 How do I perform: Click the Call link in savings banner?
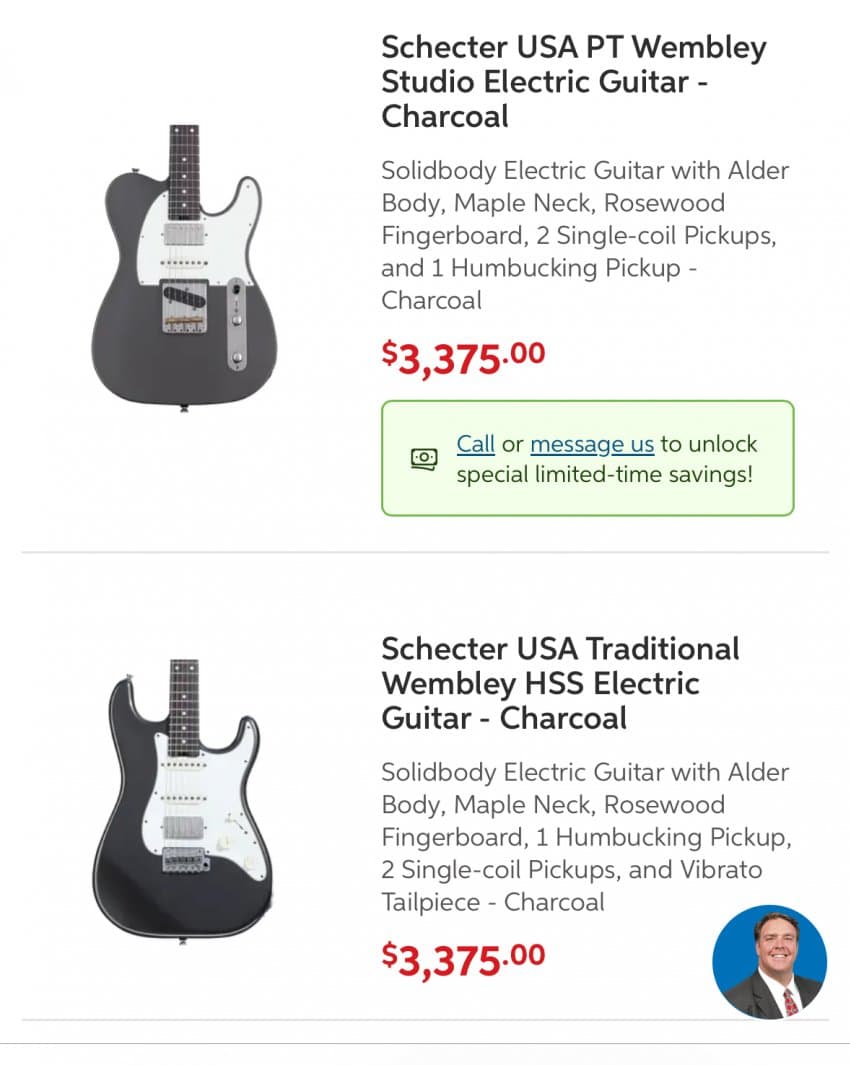pyautogui.click(x=475, y=444)
